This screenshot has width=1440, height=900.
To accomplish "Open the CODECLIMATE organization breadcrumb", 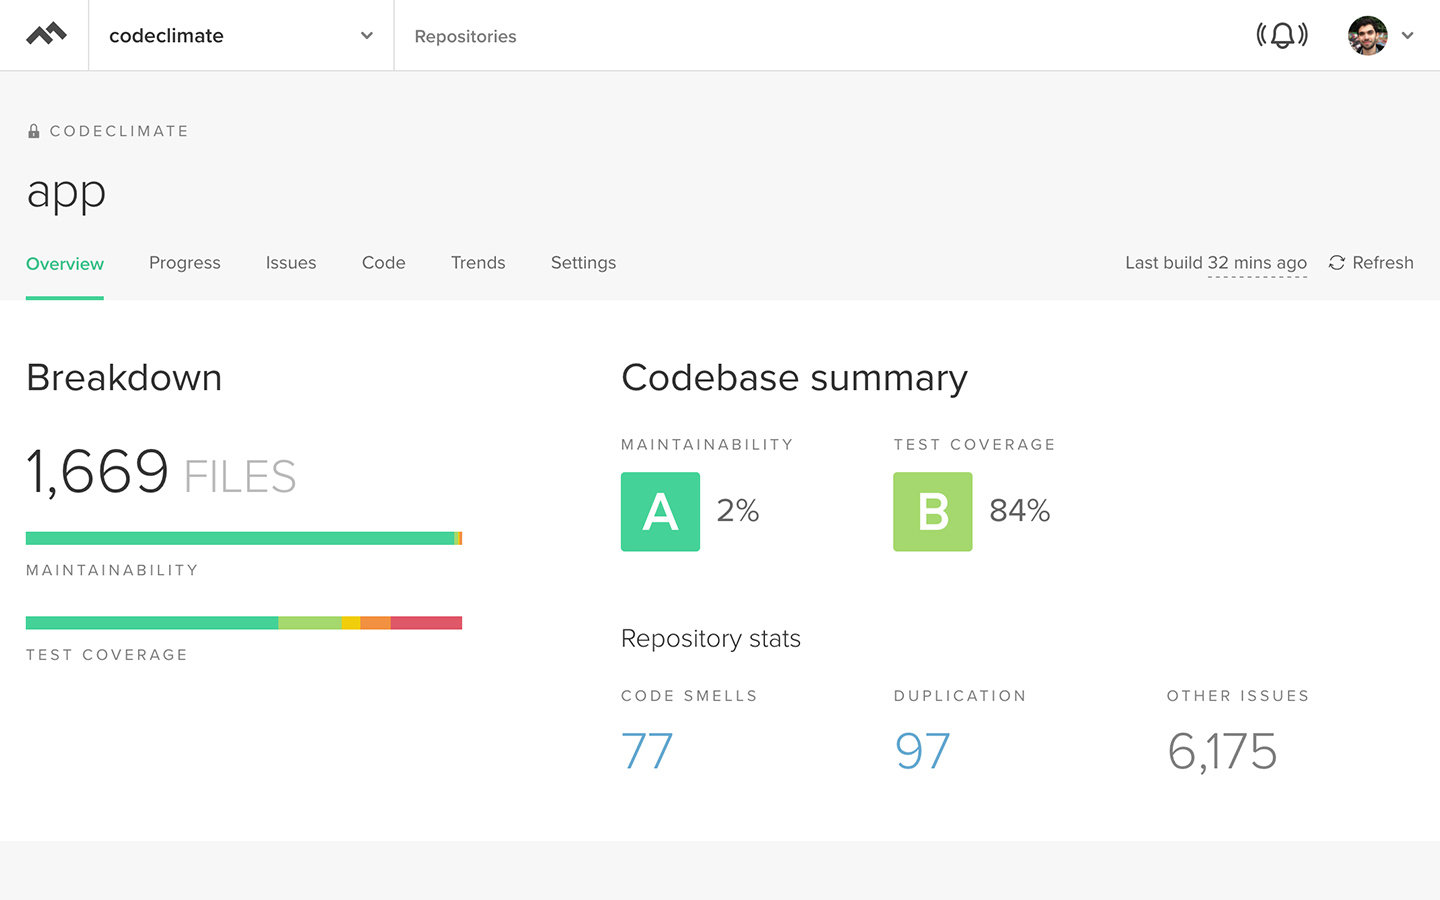I will point(119,131).
